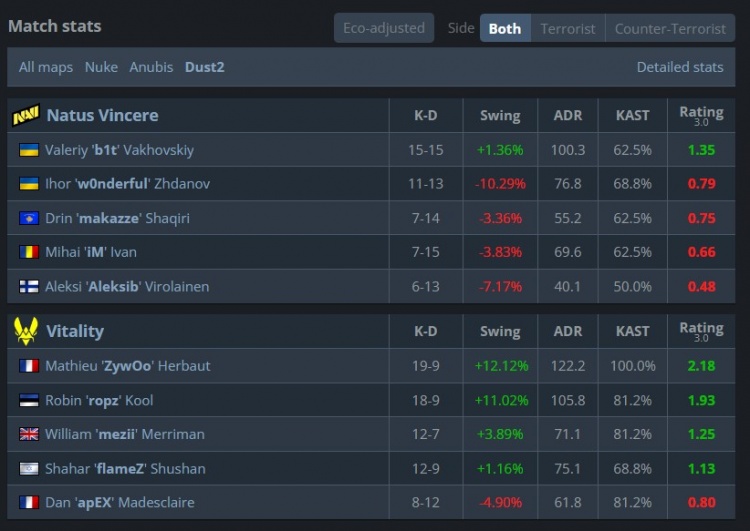This screenshot has width=750, height=531.
Task: Open Aleksi 'Aleksib' Virolainen player profile
Action: point(127,287)
